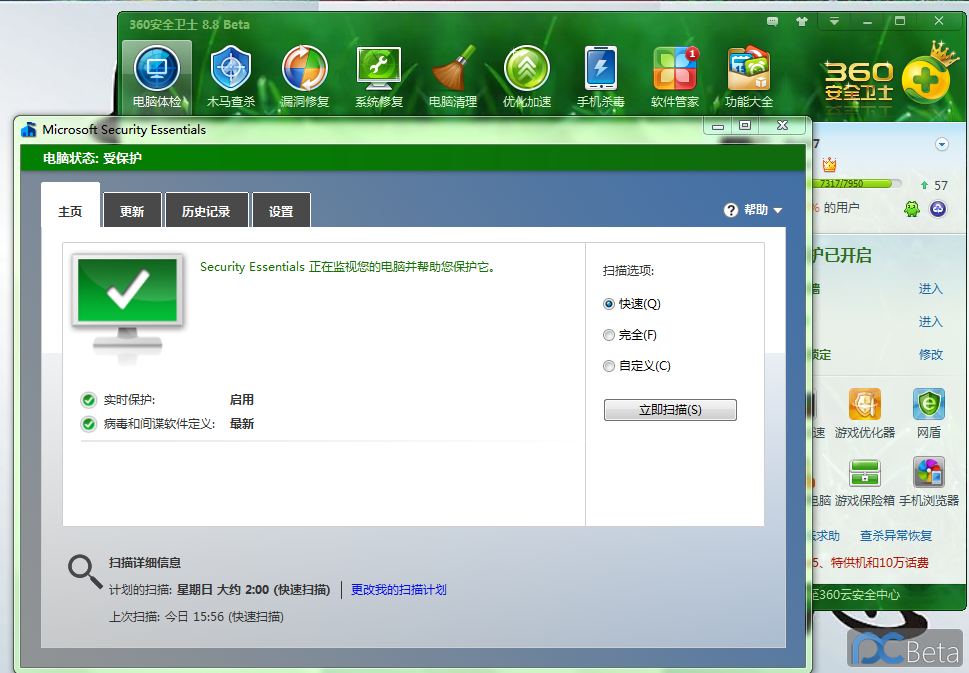Expand the 帮助 dropdown arrow
The height and width of the screenshot is (673, 969).
pyautogui.click(x=778, y=211)
